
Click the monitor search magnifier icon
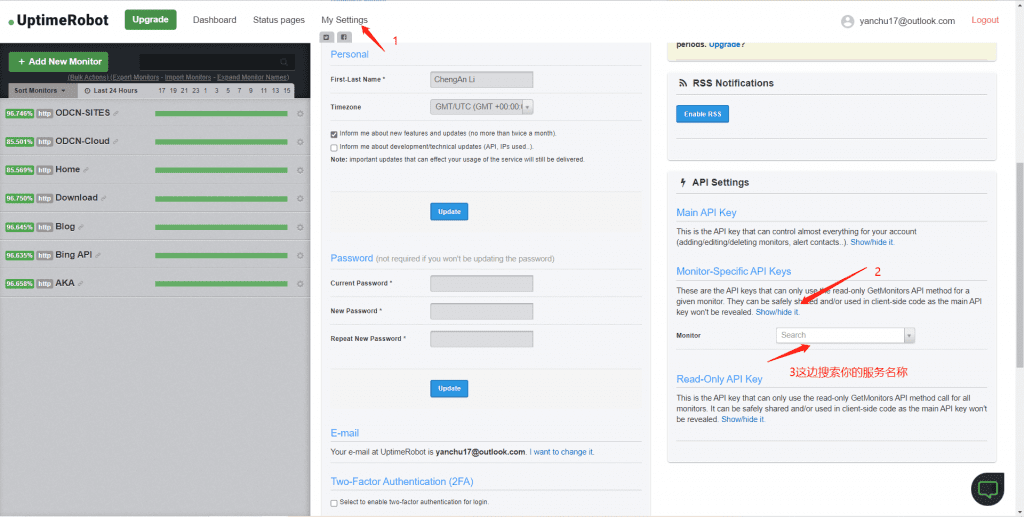coord(284,62)
